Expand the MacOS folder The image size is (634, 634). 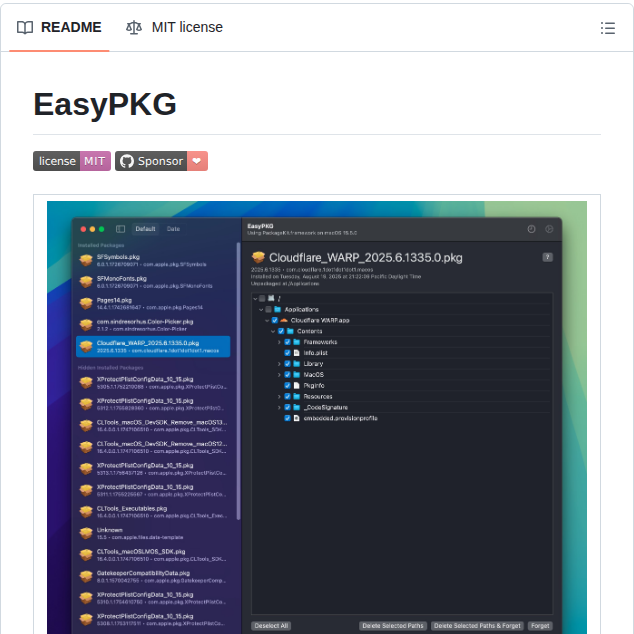pos(279,375)
